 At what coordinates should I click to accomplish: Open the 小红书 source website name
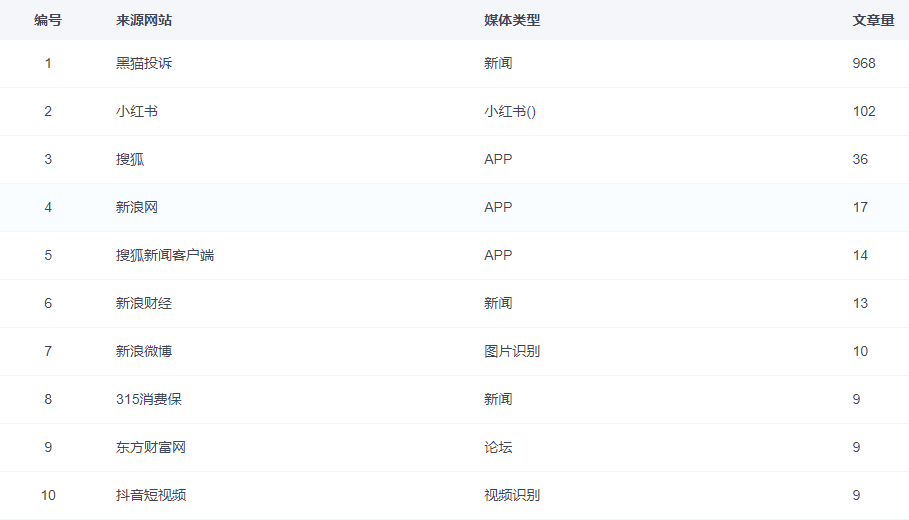136,111
